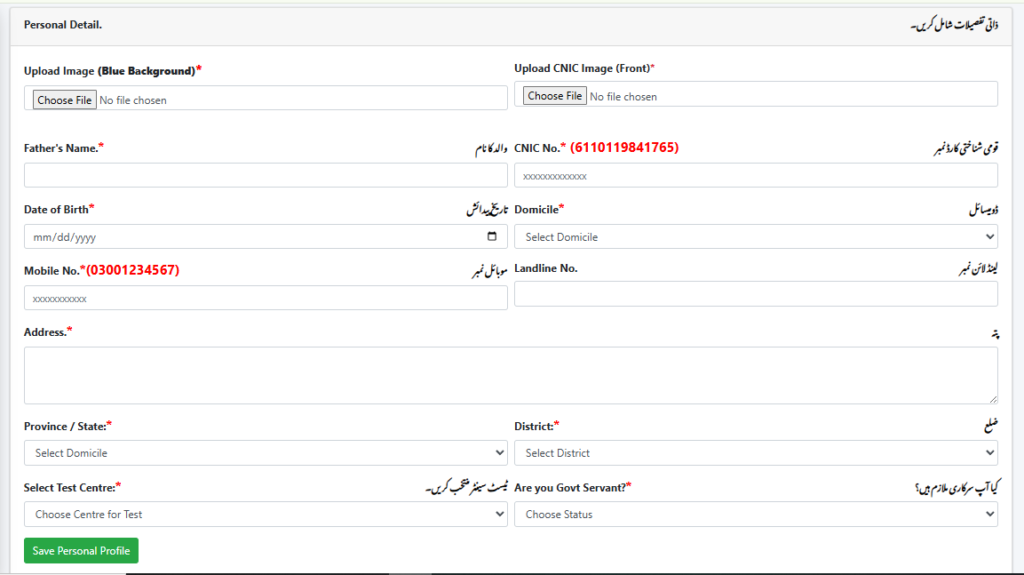
Task: Click 'No file chosen' beside Upload CNIC Image
Action: [x=623, y=97]
